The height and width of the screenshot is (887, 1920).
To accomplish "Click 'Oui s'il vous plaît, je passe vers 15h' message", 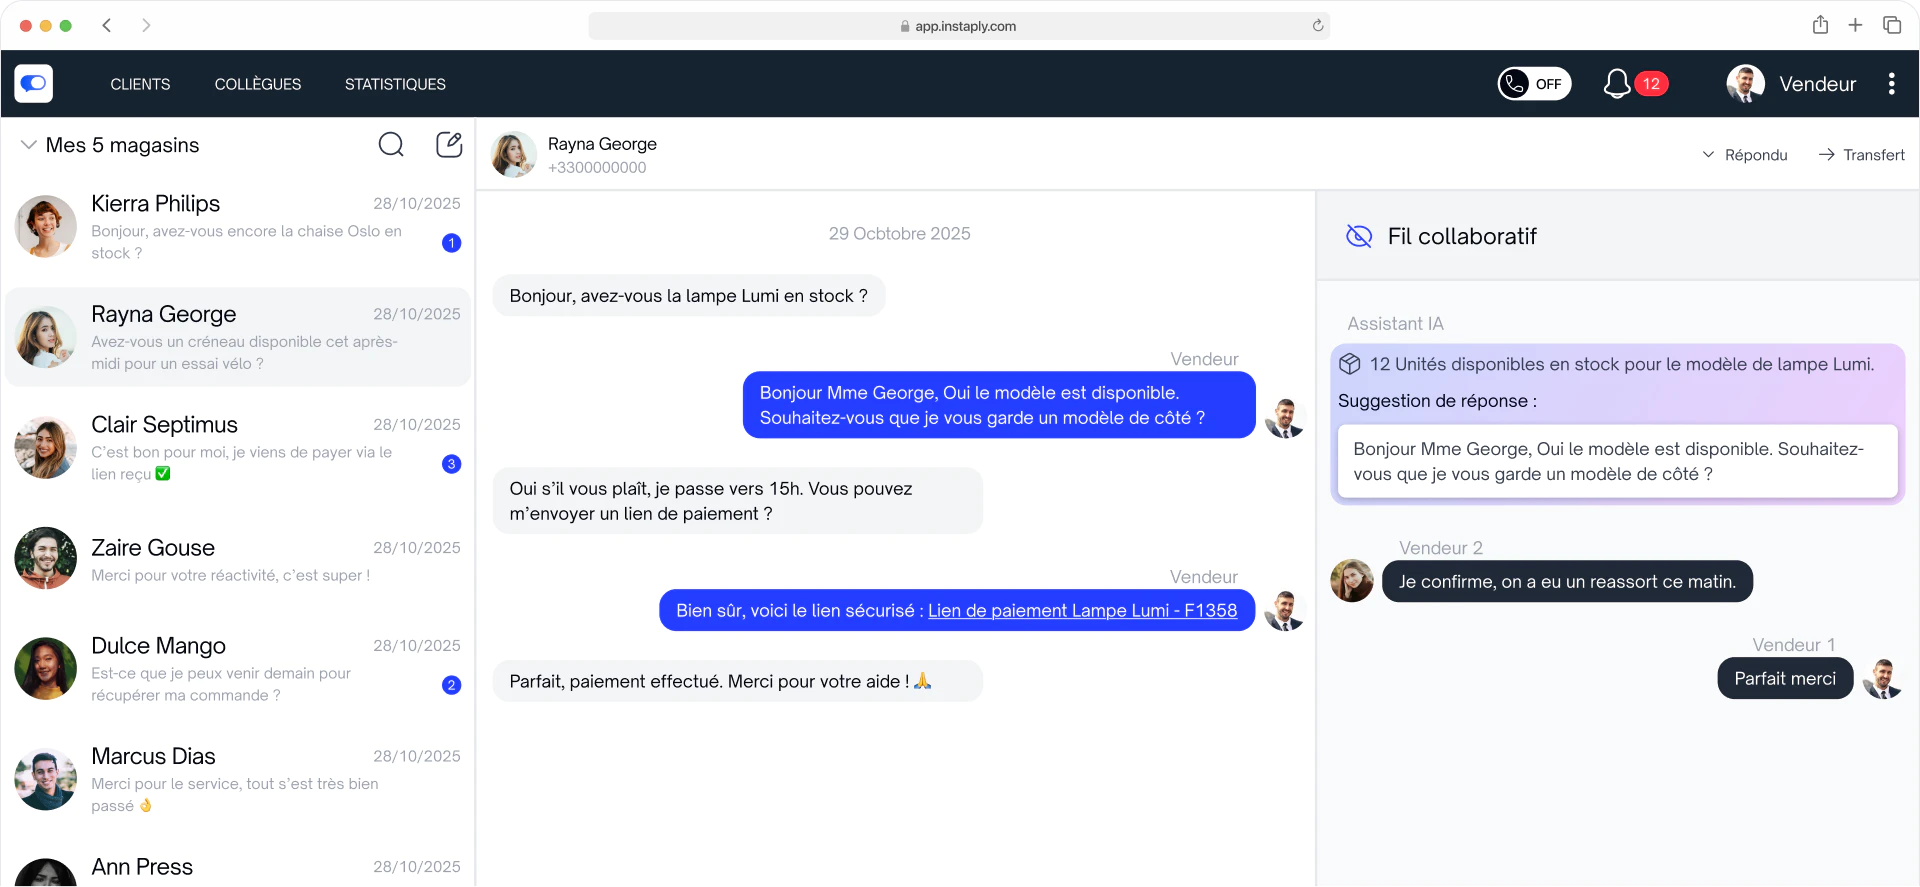I will click(x=737, y=501).
